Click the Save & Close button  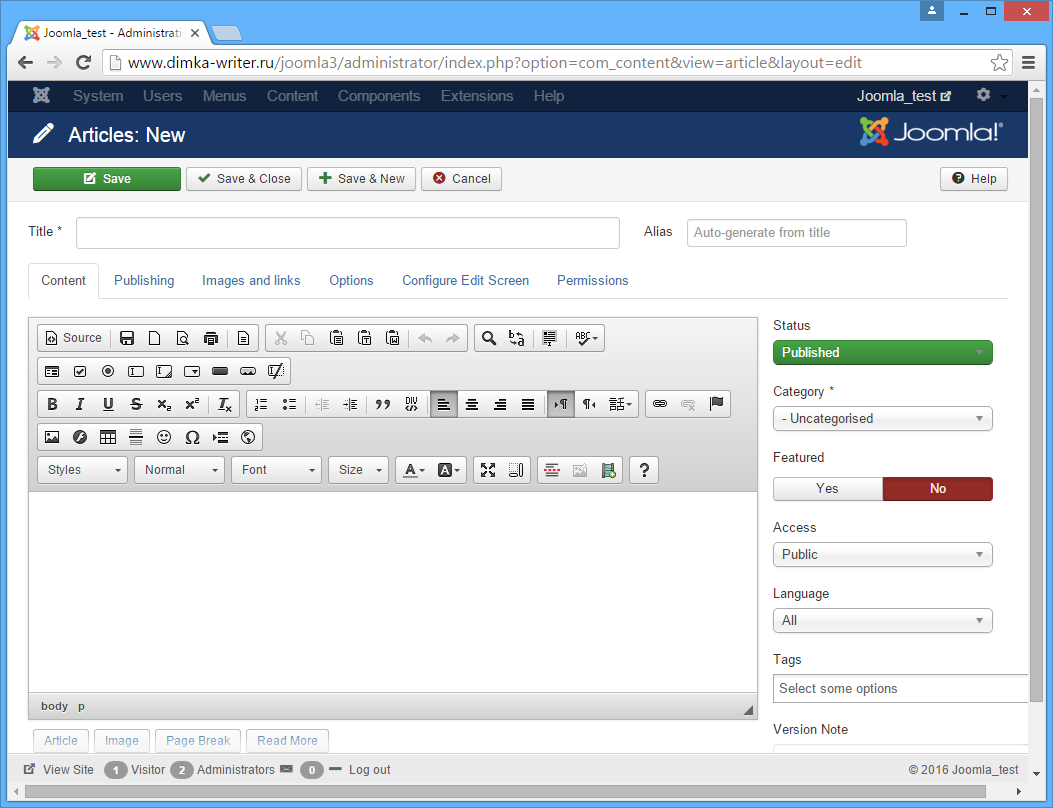tap(244, 179)
